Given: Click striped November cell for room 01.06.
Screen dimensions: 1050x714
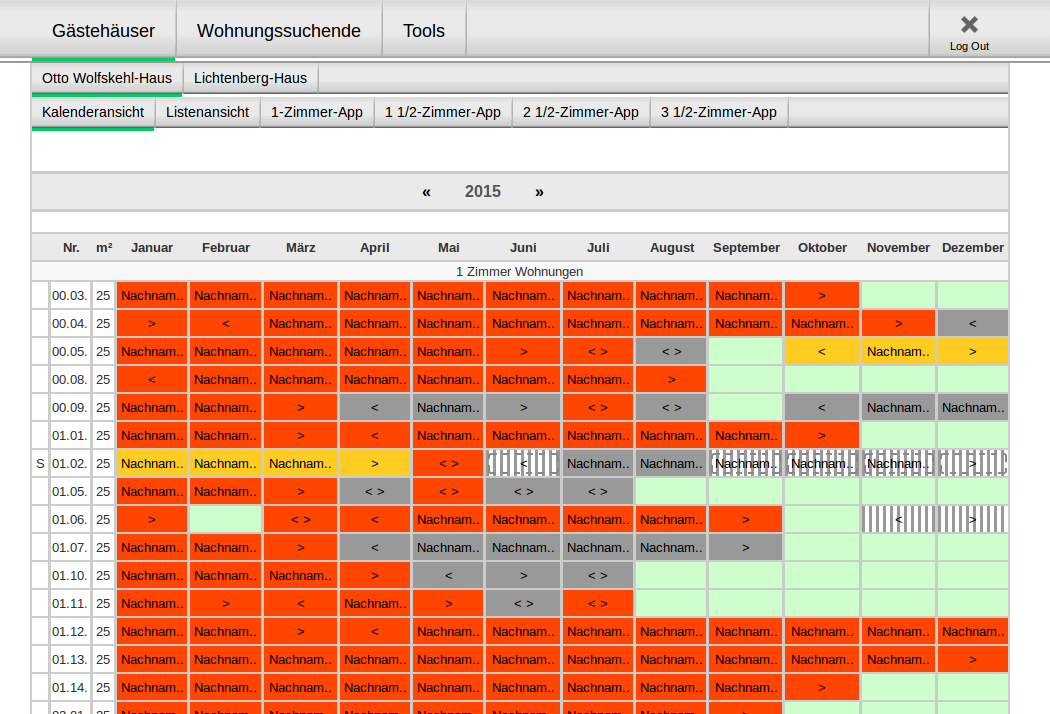Looking at the screenshot, I should [x=898, y=519].
